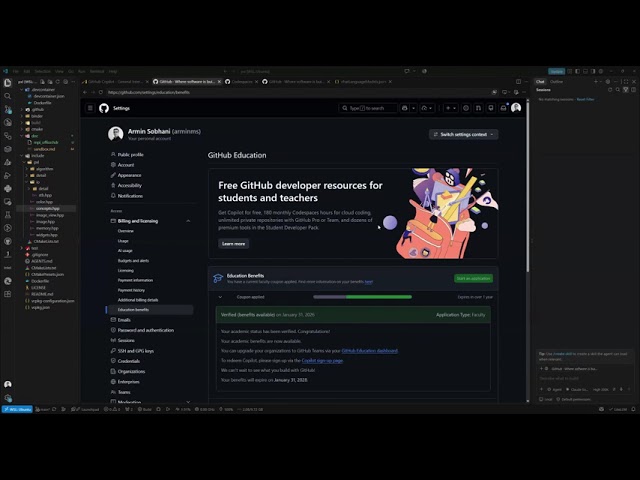The width and height of the screenshot is (640, 480).
Task: Go back in the embedded browser
Action: click(x=85, y=92)
